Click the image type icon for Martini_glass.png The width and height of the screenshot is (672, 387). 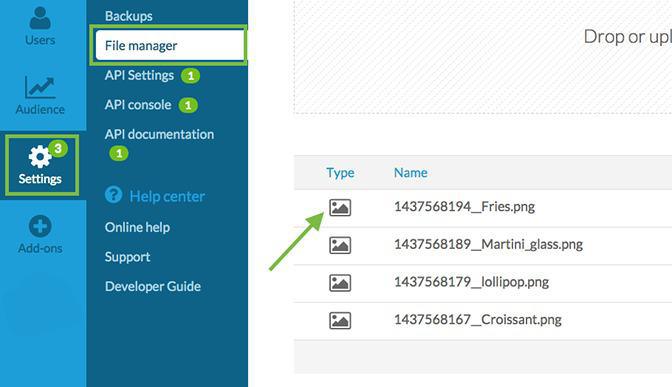(x=340, y=246)
